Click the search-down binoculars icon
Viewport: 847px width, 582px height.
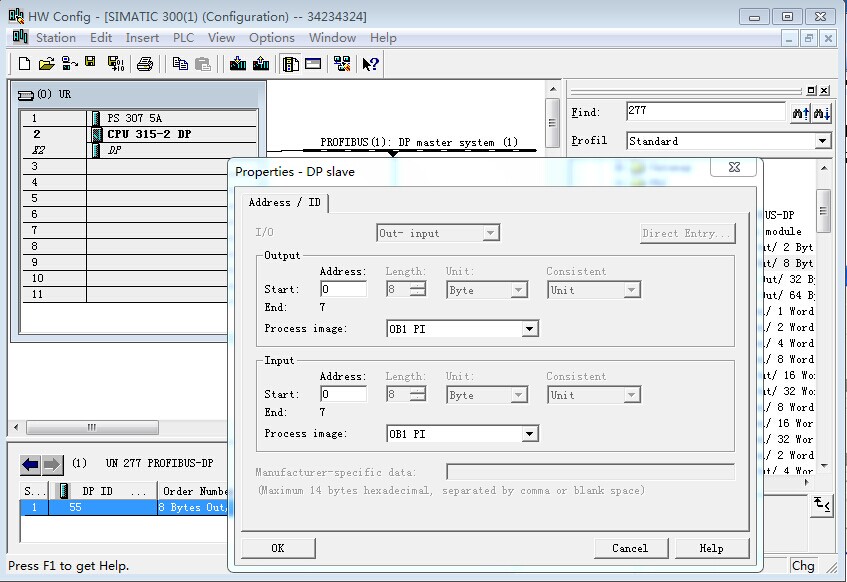(822, 113)
